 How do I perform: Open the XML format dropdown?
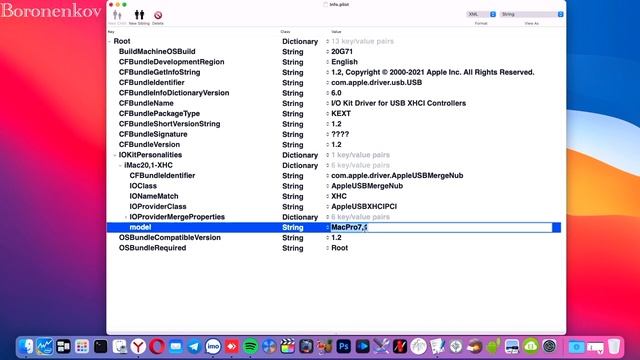pos(481,14)
